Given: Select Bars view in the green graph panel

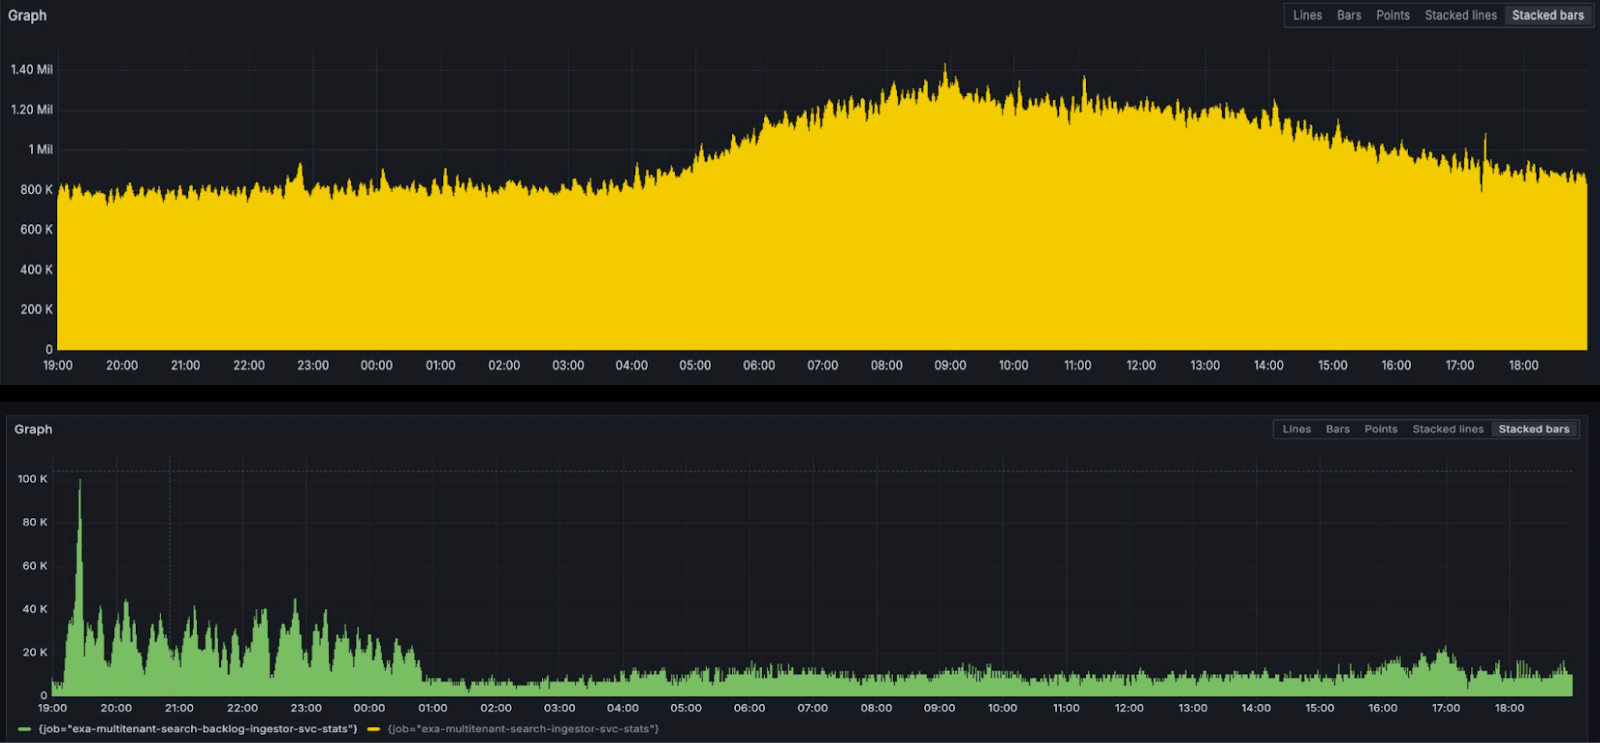Looking at the screenshot, I should click(1337, 429).
